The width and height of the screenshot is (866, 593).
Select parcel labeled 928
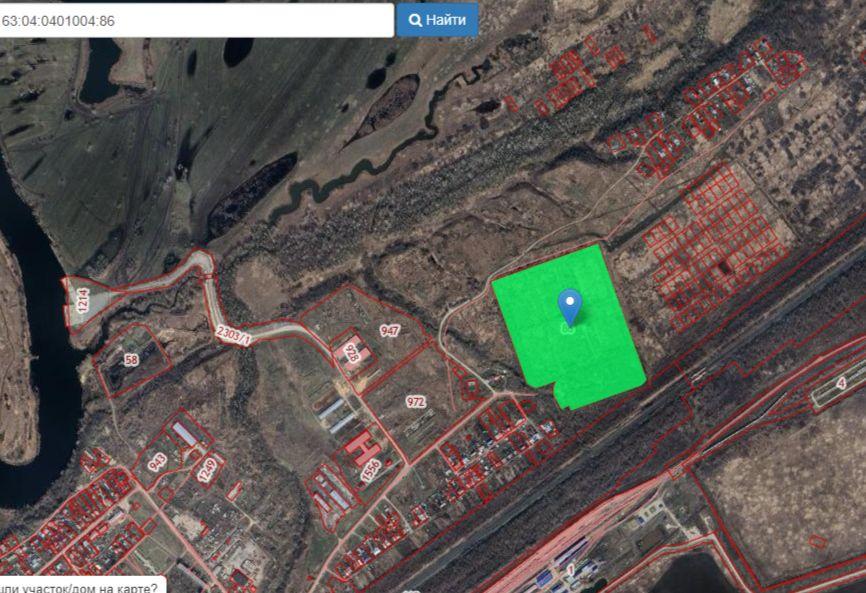pos(351,353)
